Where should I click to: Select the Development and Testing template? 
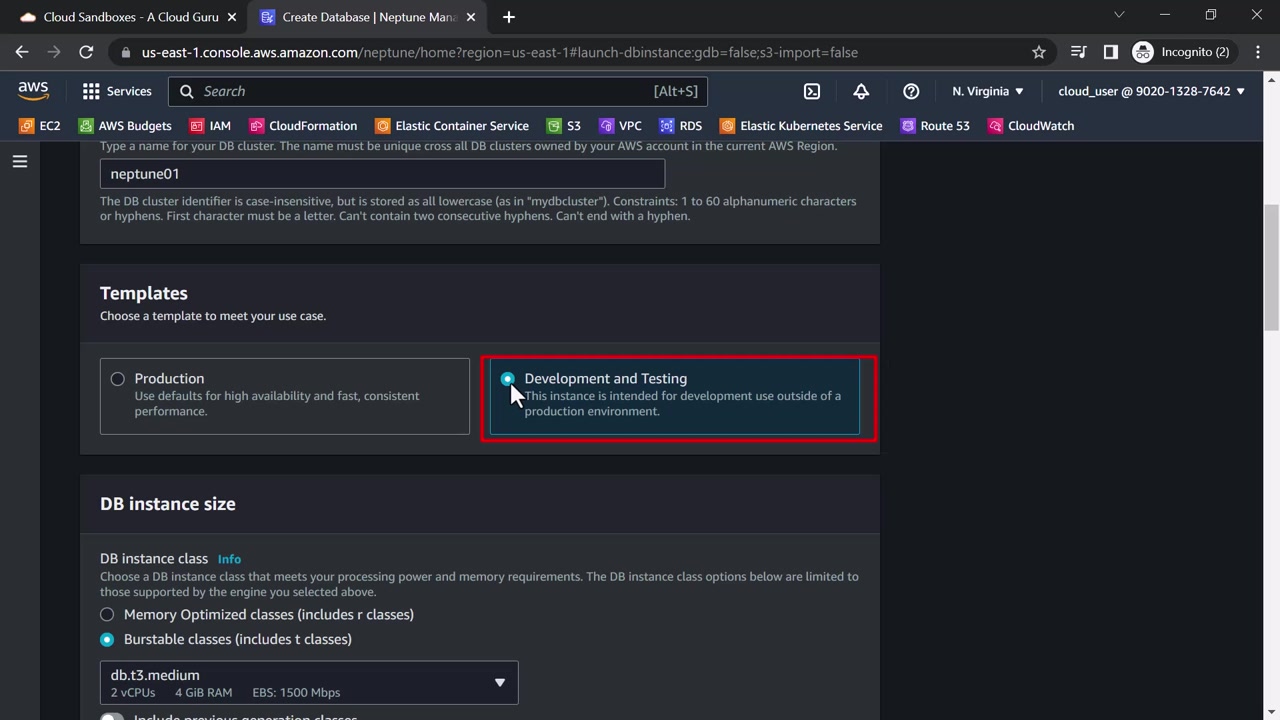tap(508, 379)
